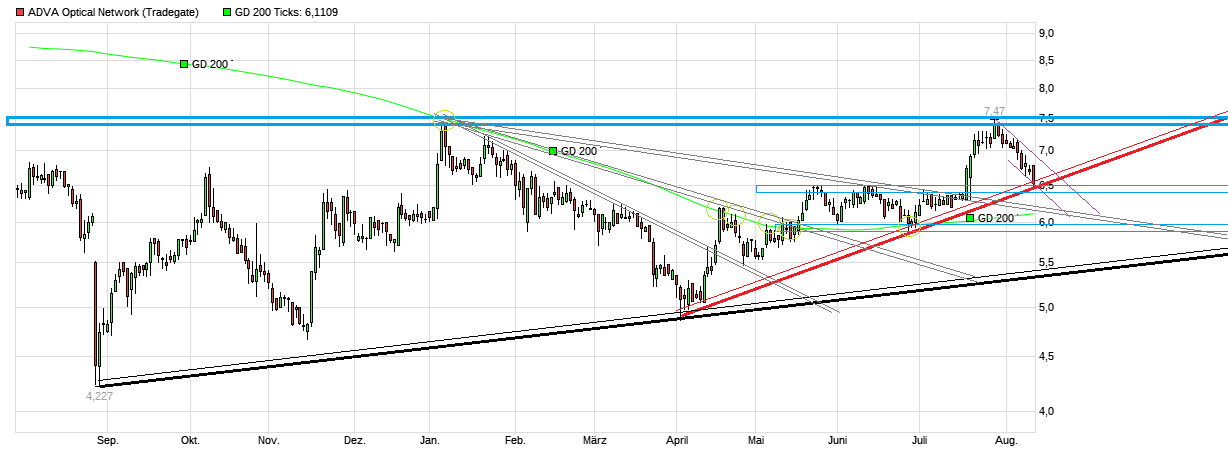Select the ADVA Optical Network (Tradegate) legend label
Screen dimensions: 1228x471
point(114,12)
